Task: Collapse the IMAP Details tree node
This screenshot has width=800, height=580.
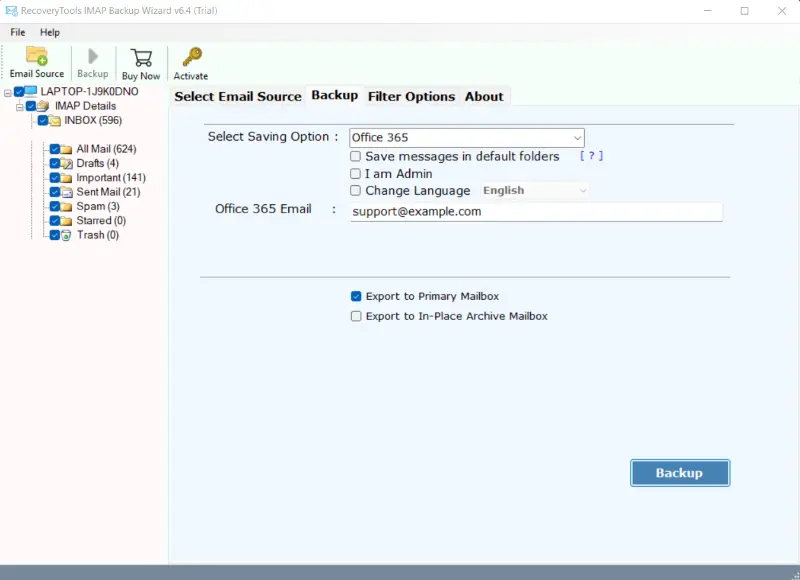Action: click(19, 106)
